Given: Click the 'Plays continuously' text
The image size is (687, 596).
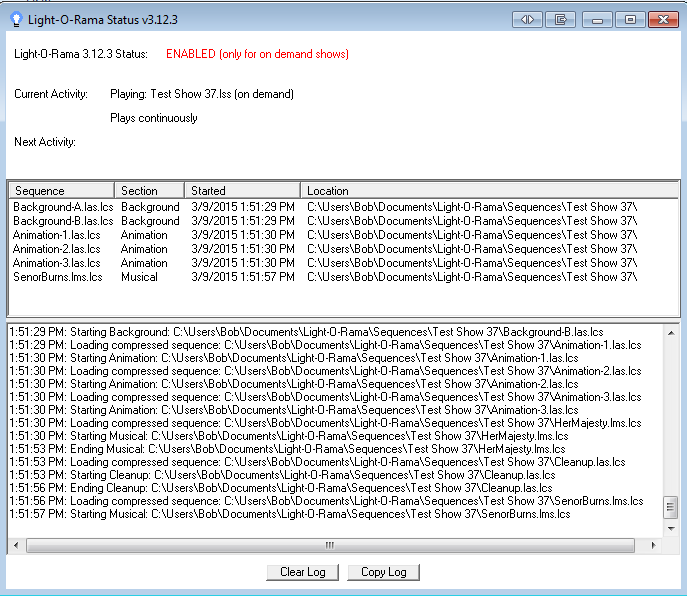Looking at the screenshot, I should point(154,118).
